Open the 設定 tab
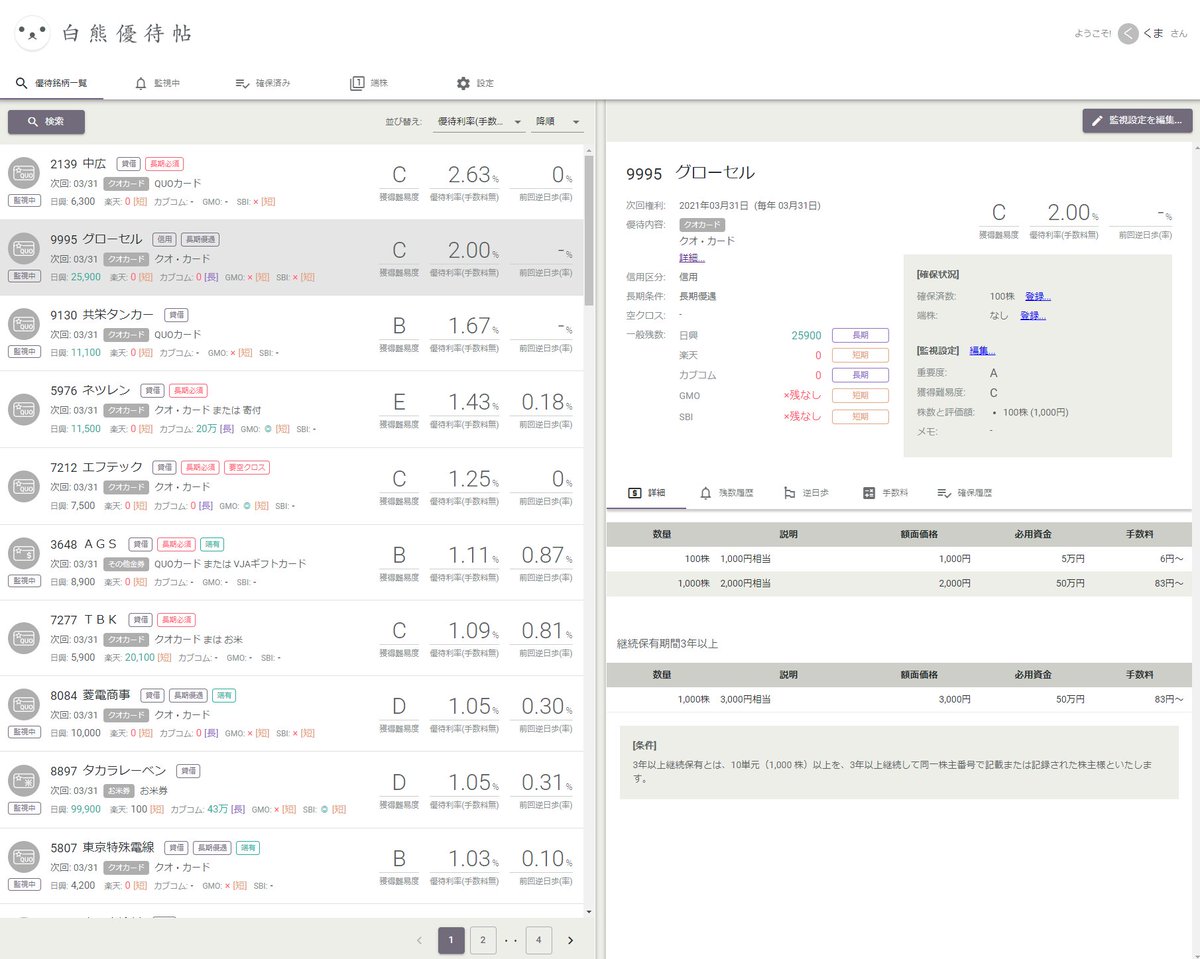Image resolution: width=1200 pixels, height=959 pixels. (x=475, y=83)
